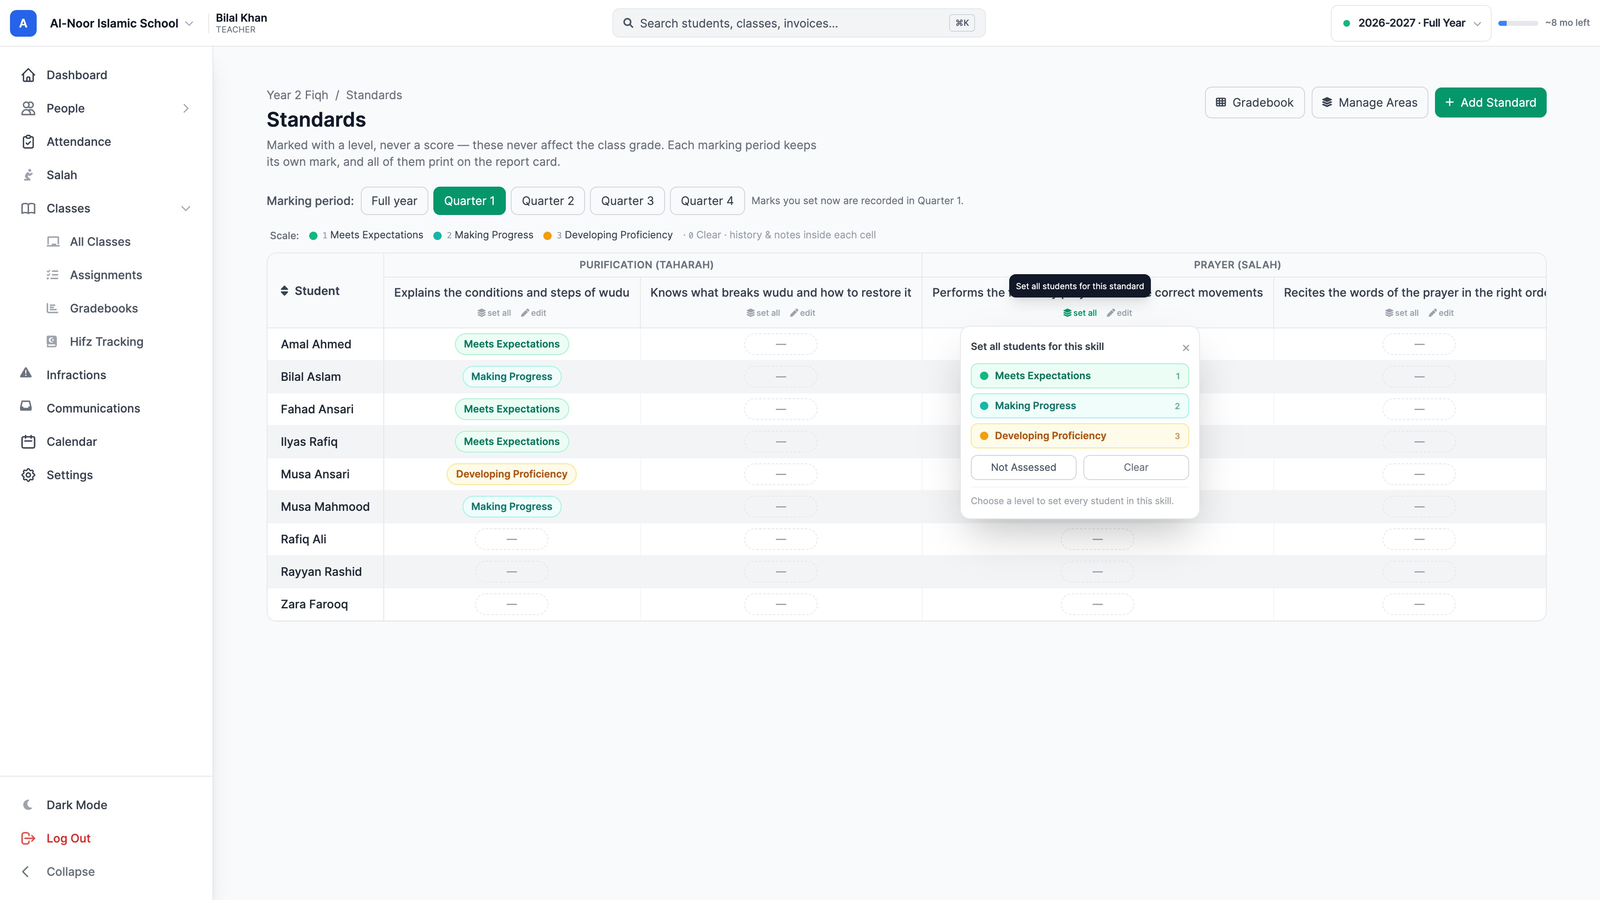Click Clear in set-all popup
1600x900 pixels.
tap(1136, 467)
